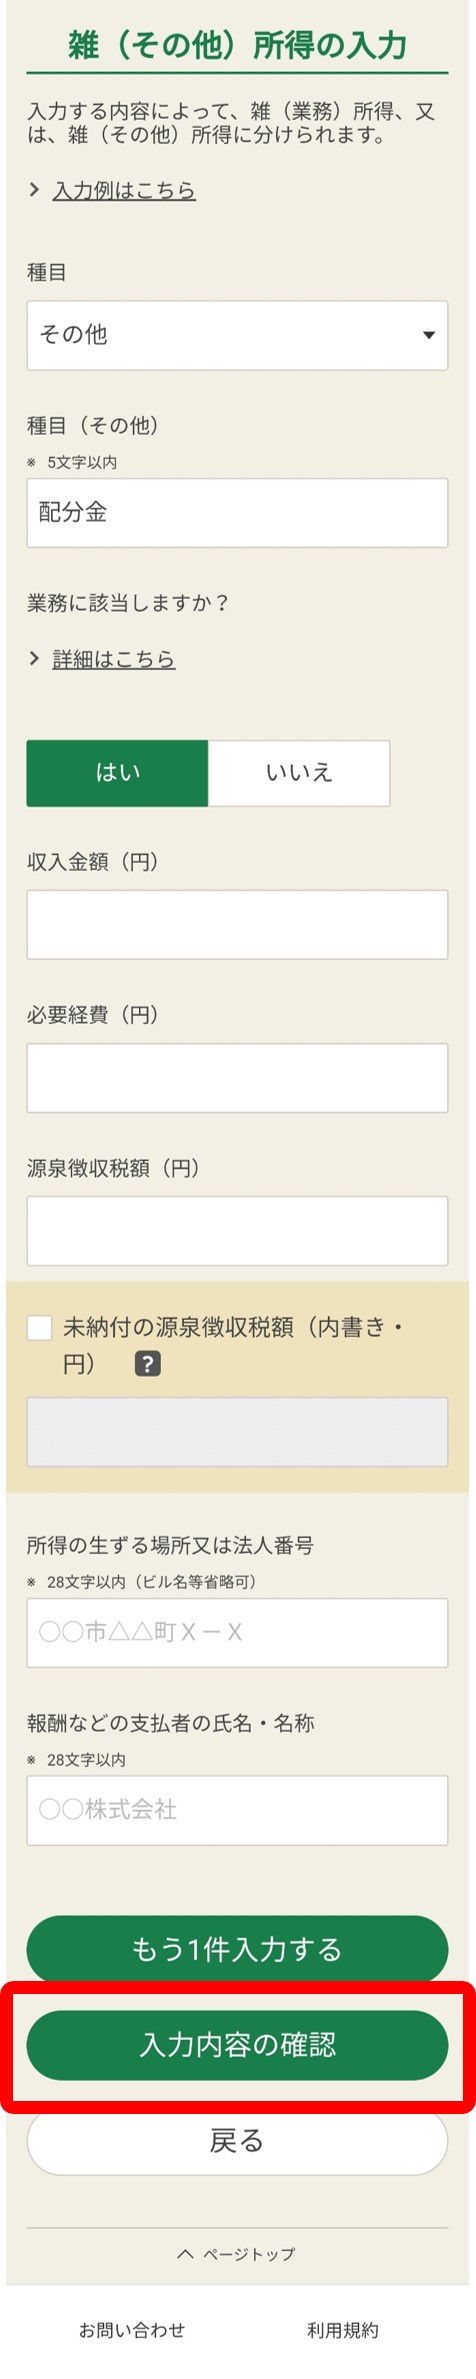476x2379 pixels.
Task: Select はい for business income
Action: coord(117,772)
